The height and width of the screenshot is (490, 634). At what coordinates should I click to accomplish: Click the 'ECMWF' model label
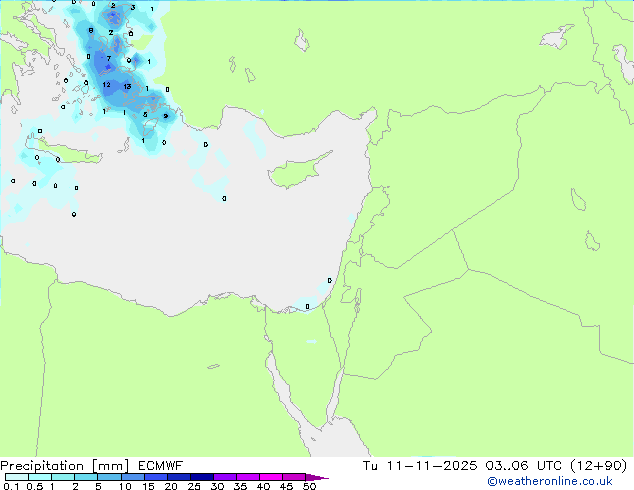coord(160,466)
